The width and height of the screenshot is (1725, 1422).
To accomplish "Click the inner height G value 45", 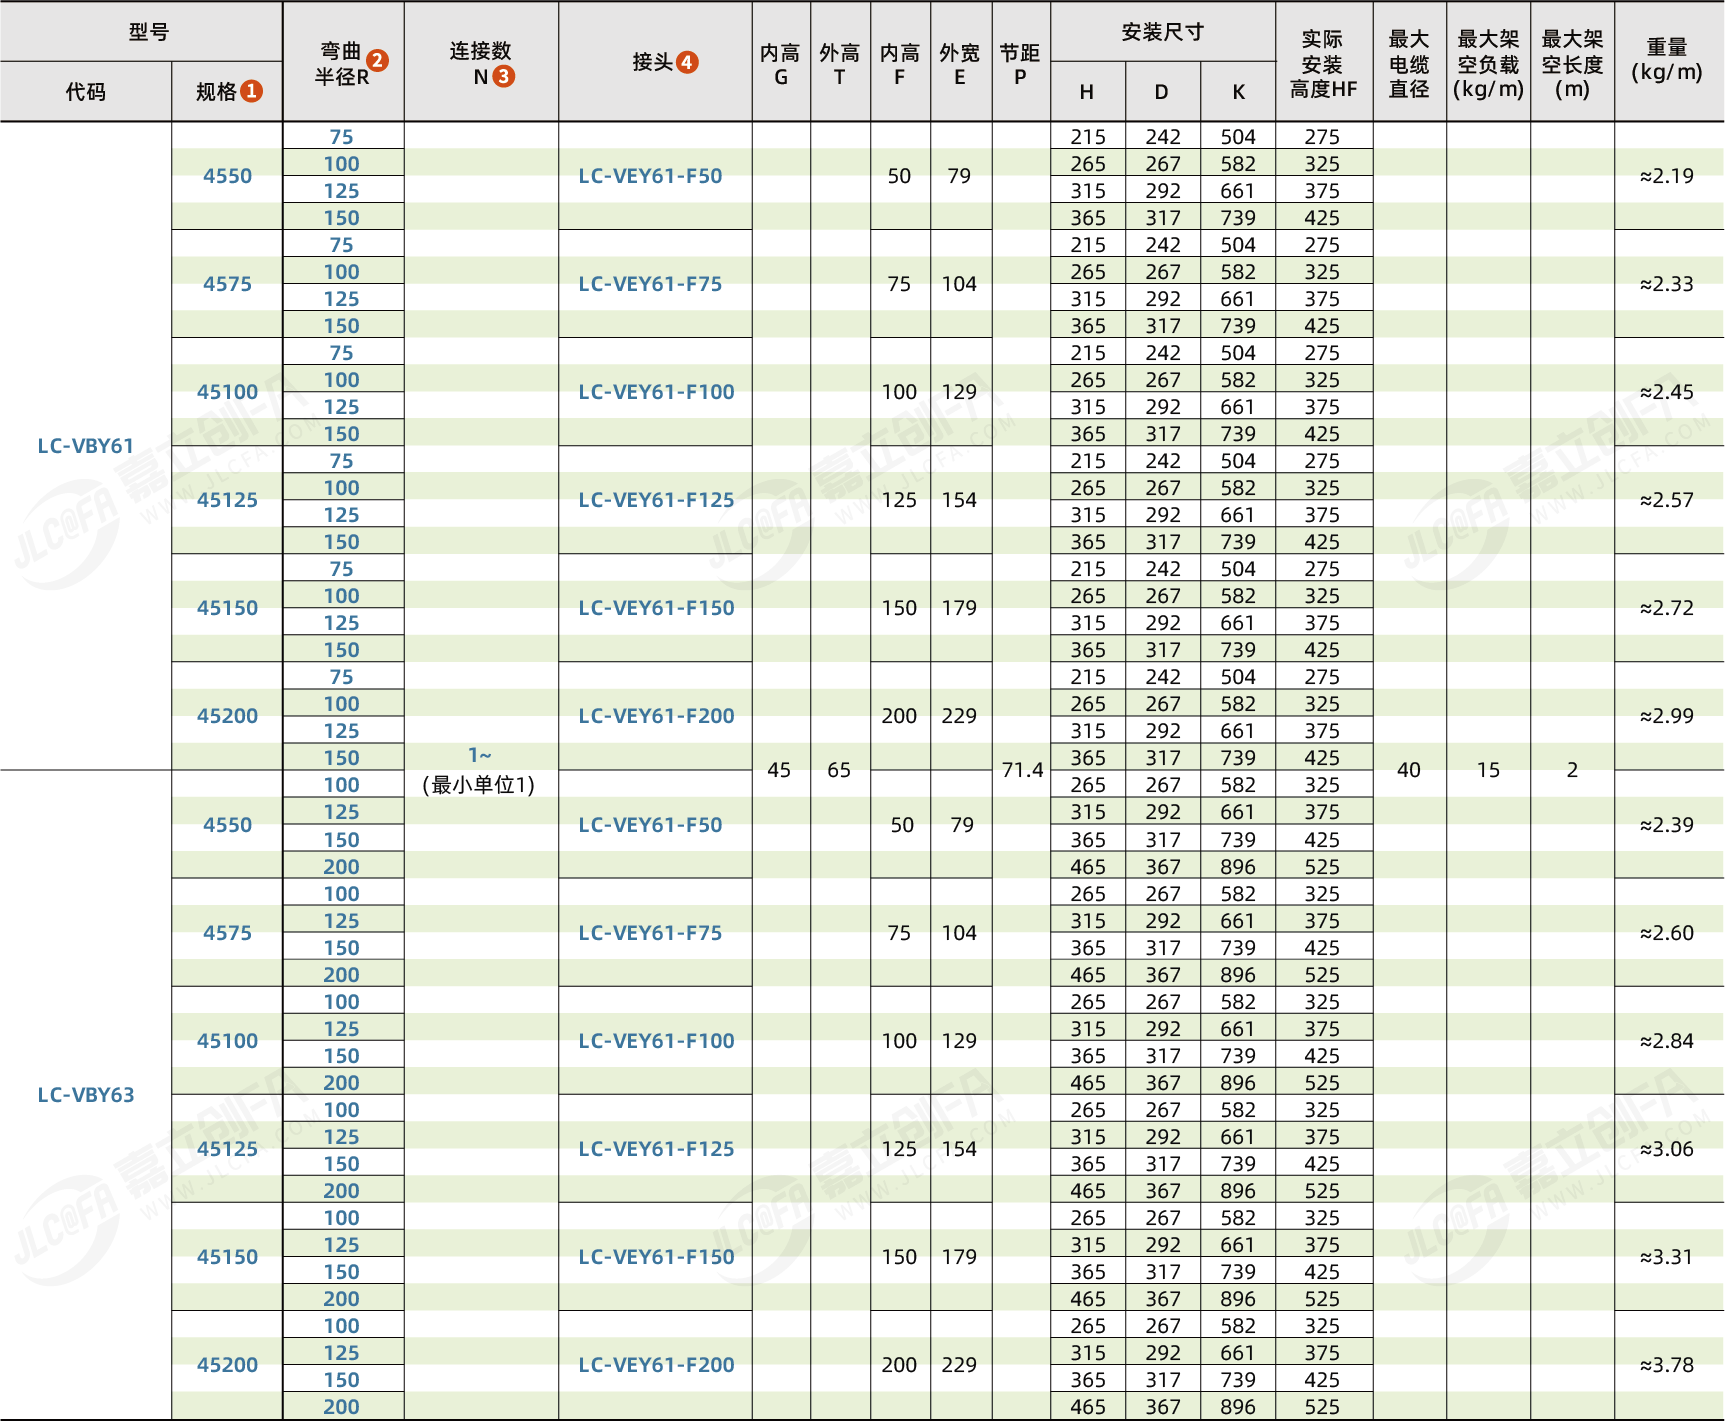I will point(779,770).
